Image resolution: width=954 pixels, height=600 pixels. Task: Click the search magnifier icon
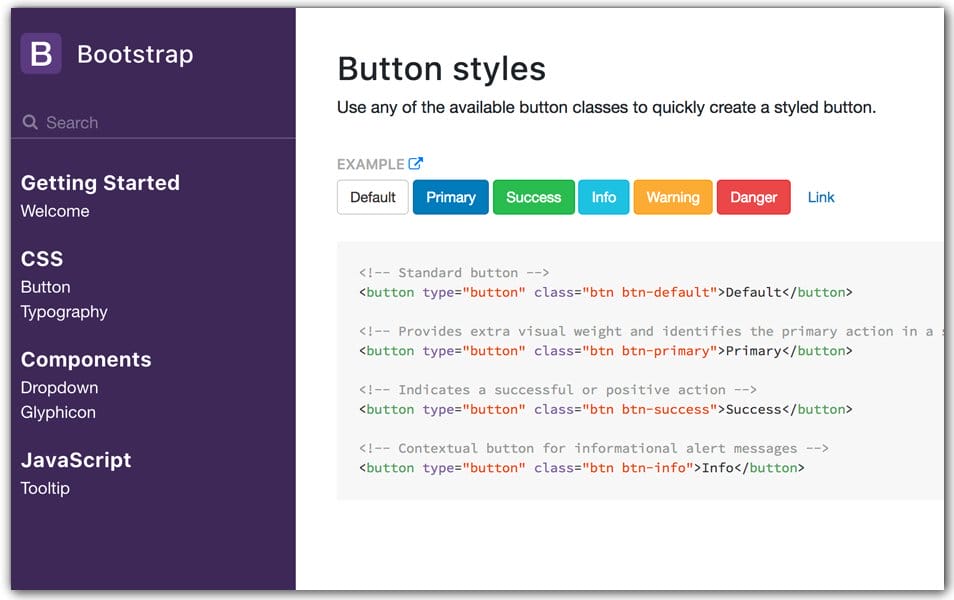(28, 122)
